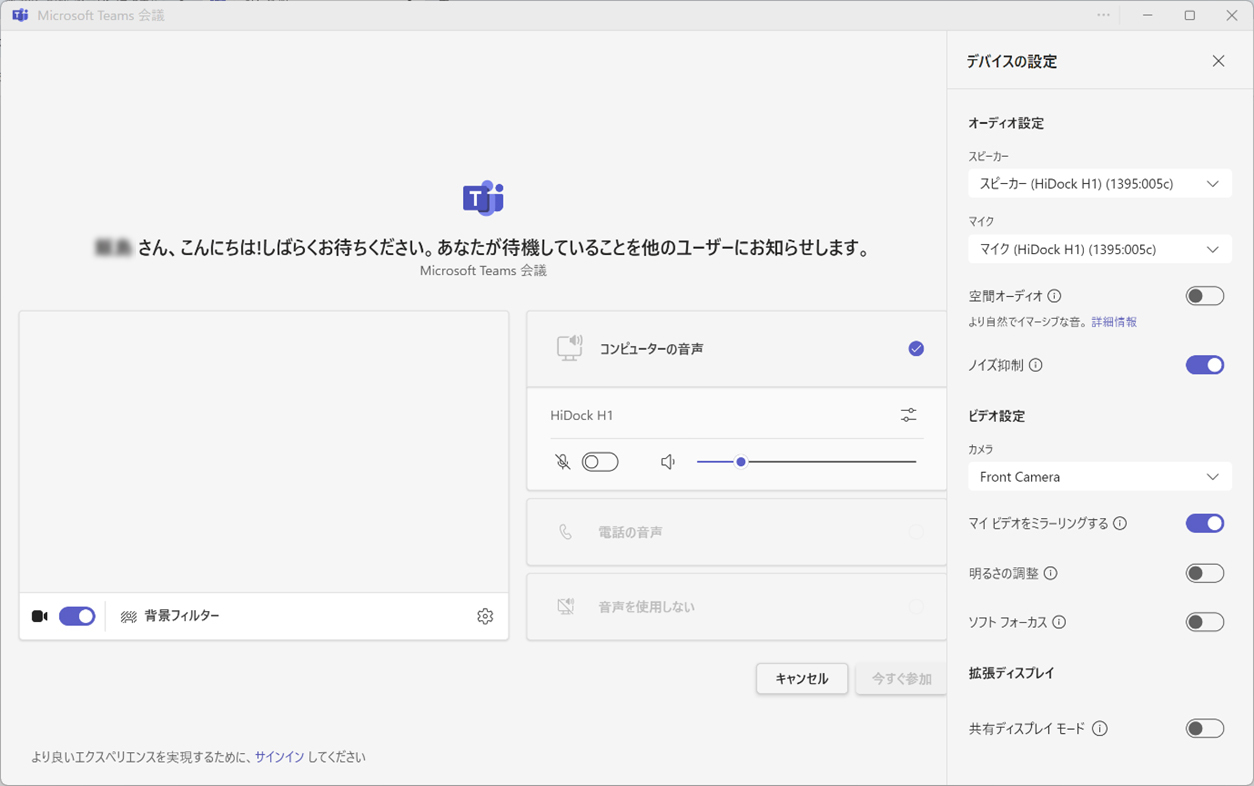Image resolution: width=1254 pixels, height=786 pixels.
Task: Turn on 共有ディスプレイ モード toggle
Action: tap(1205, 729)
